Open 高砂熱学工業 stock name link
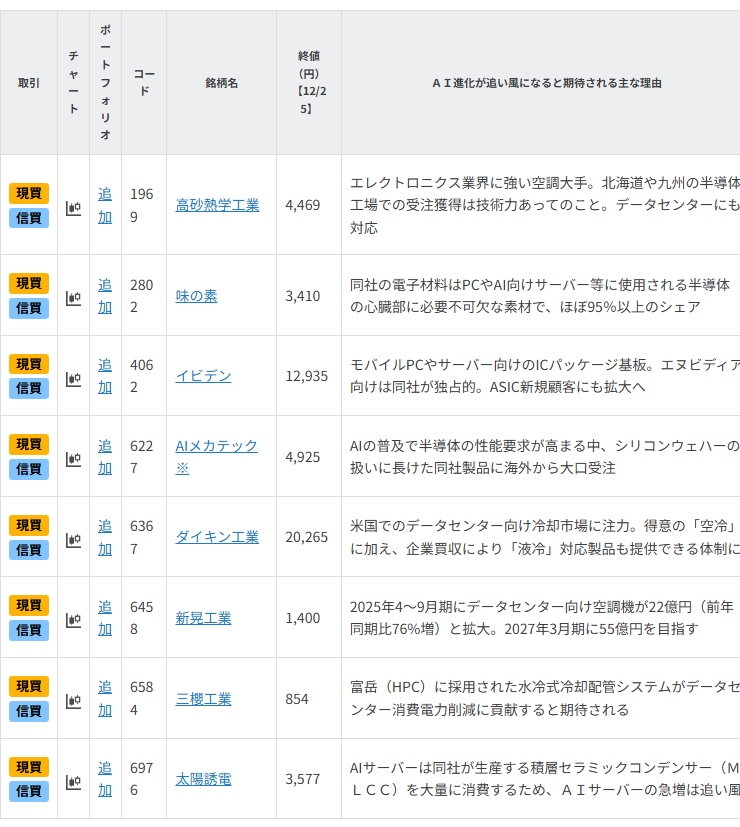This screenshot has width=740, height=827. (x=217, y=205)
